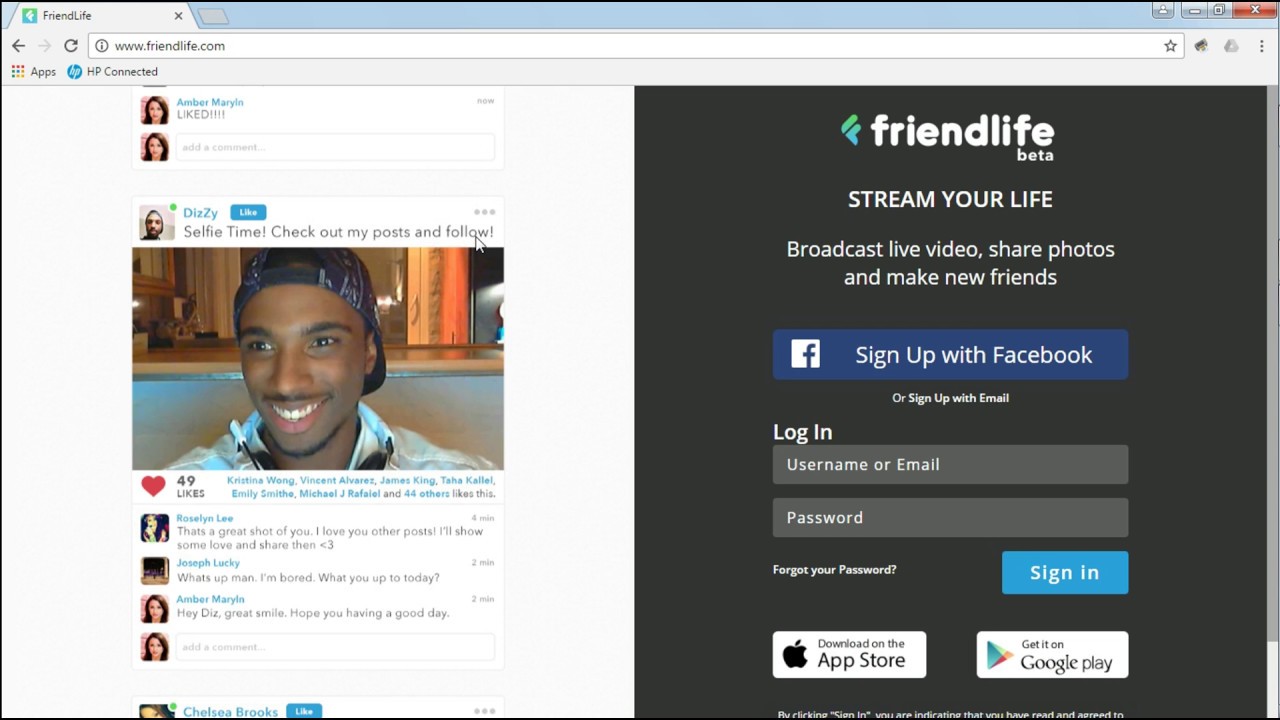The image size is (1280, 720).
Task: Click add a comment box under LIKED!!!! comment
Action: (x=335, y=147)
